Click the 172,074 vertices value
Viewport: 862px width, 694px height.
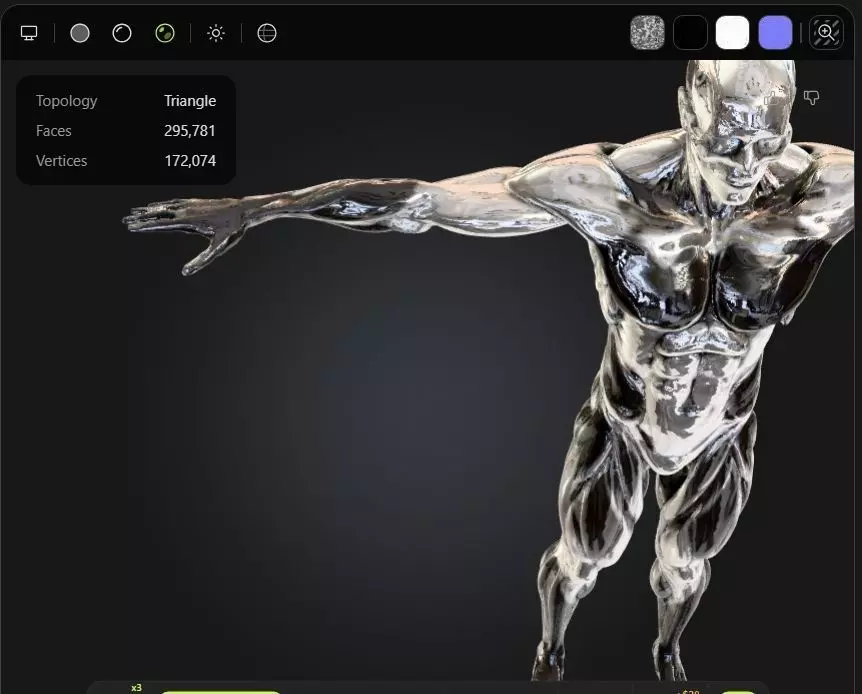pos(190,161)
